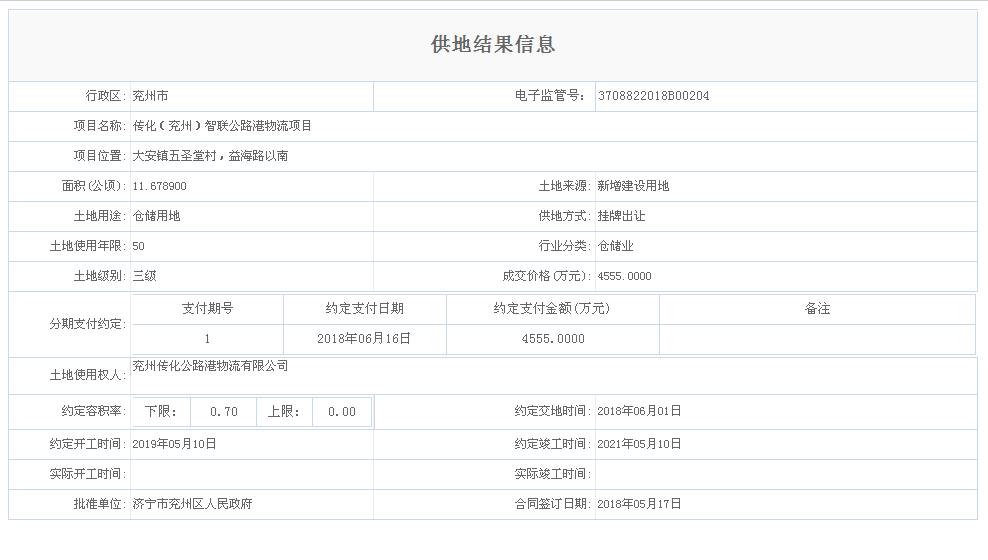The image size is (988, 560).
Task: Click the land user field 兖州传化公路港物流有限公司
Action: [210, 366]
